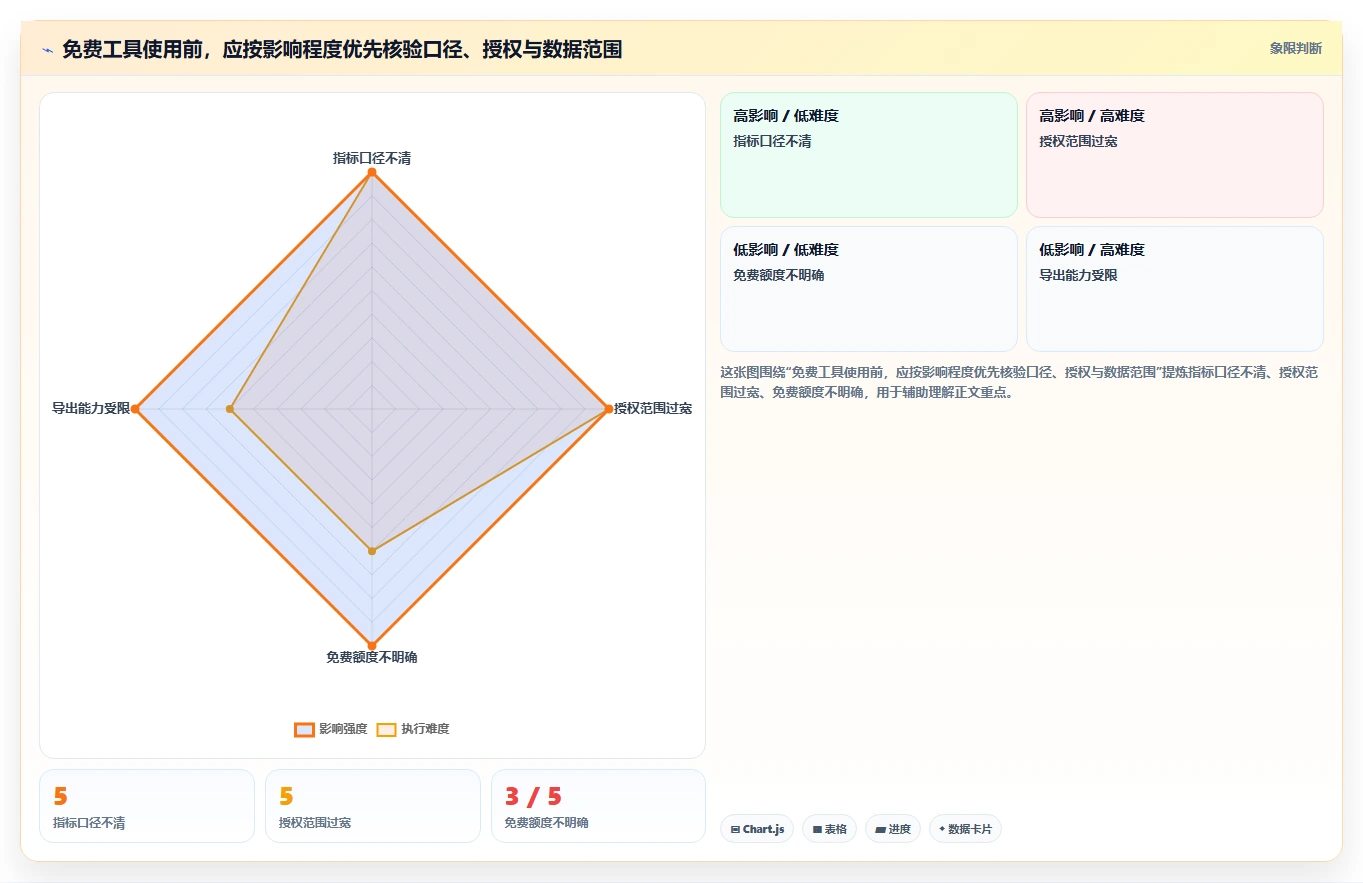The height and width of the screenshot is (883, 1363).
Task: Select the 数据卡片 tag chip
Action: coord(965,829)
